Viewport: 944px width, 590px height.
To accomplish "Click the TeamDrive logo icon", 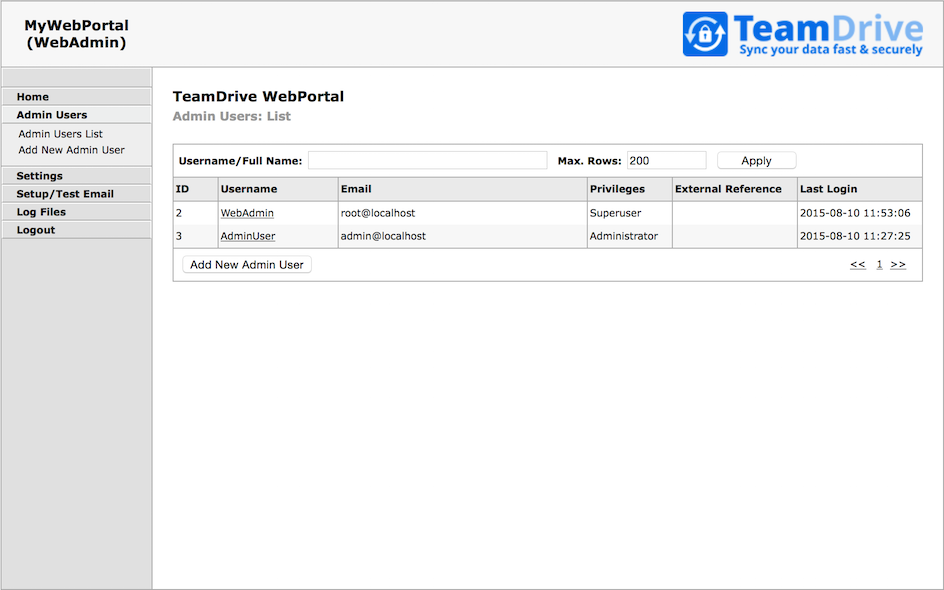I will (705, 34).
